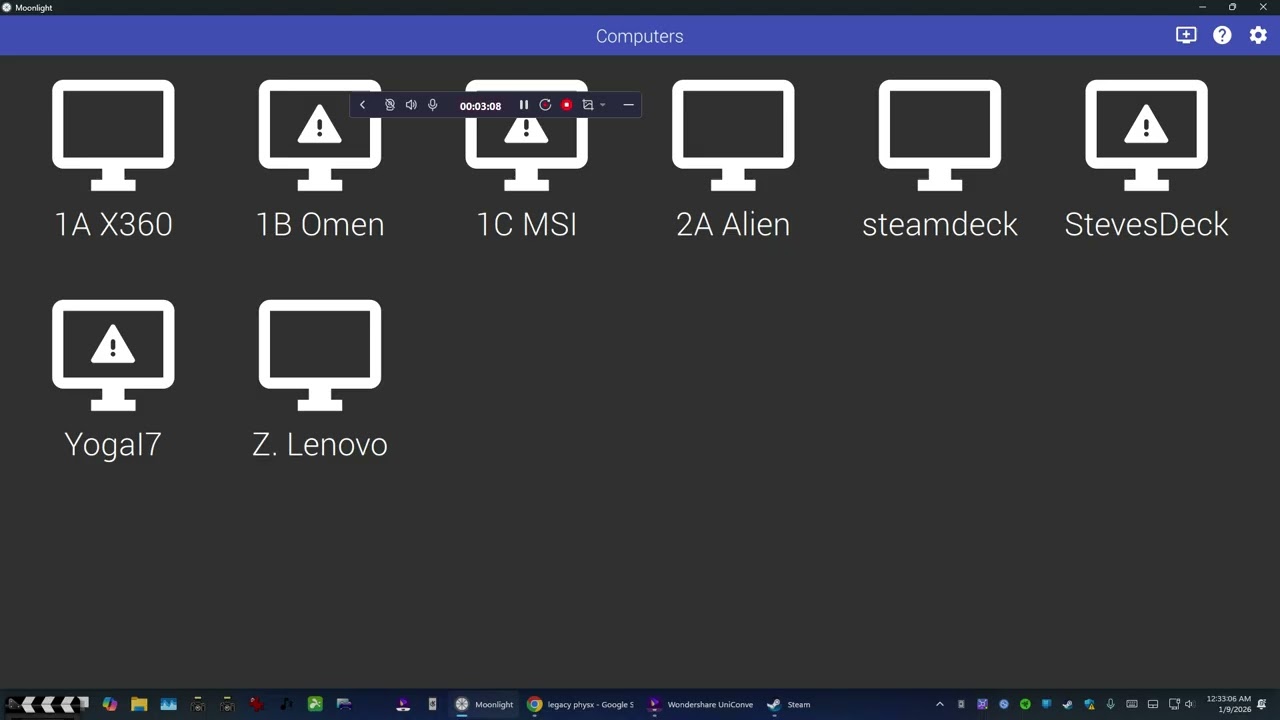
Task: Open Windows Security tray icon with warning
Action: [x=1089, y=704]
